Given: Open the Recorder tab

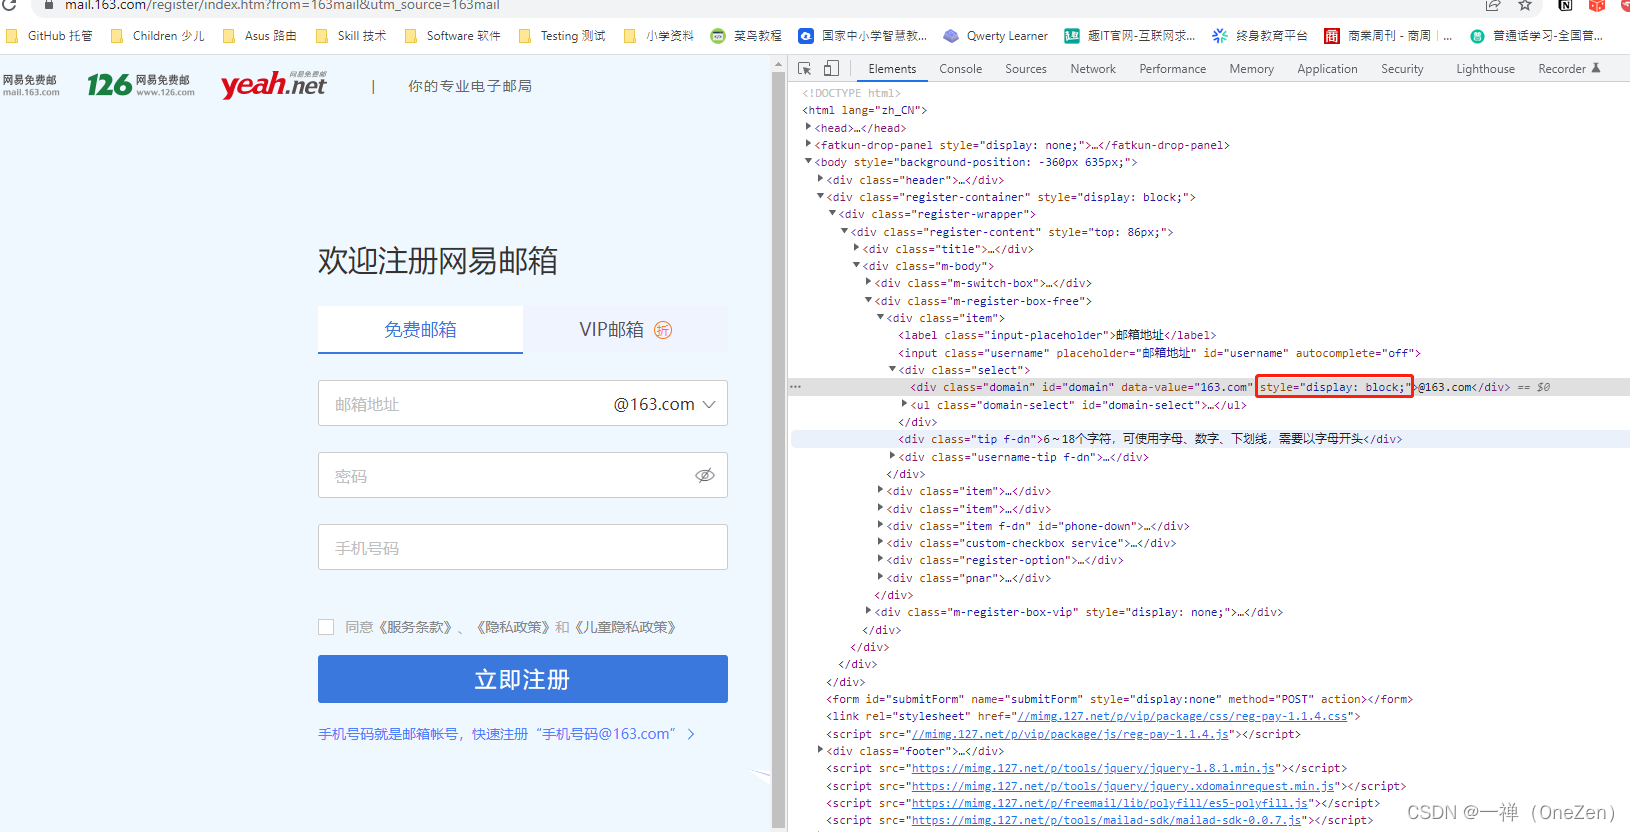Looking at the screenshot, I should tap(1568, 69).
